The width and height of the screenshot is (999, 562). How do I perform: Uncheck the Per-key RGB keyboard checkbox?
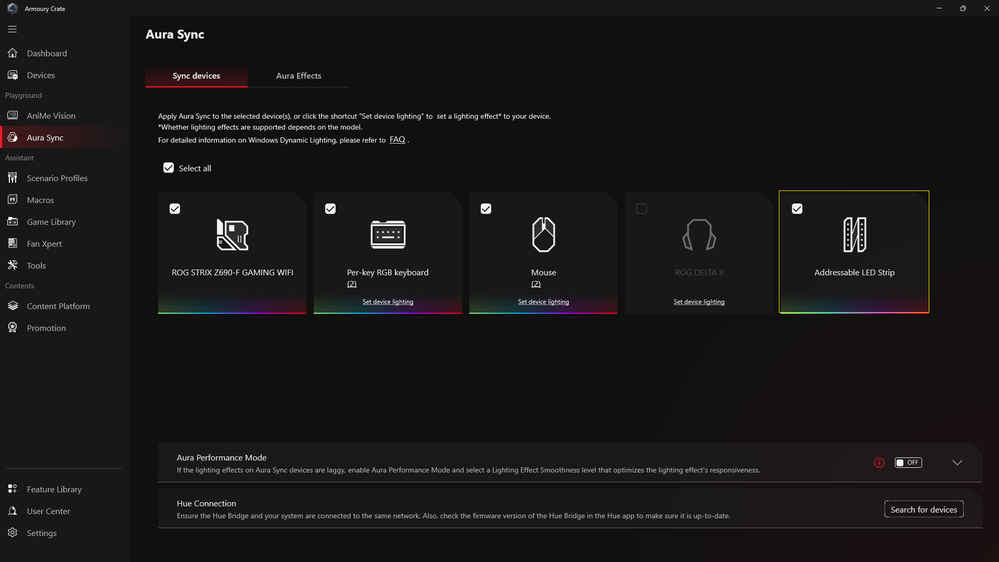pyautogui.click(x=330, y=208)
